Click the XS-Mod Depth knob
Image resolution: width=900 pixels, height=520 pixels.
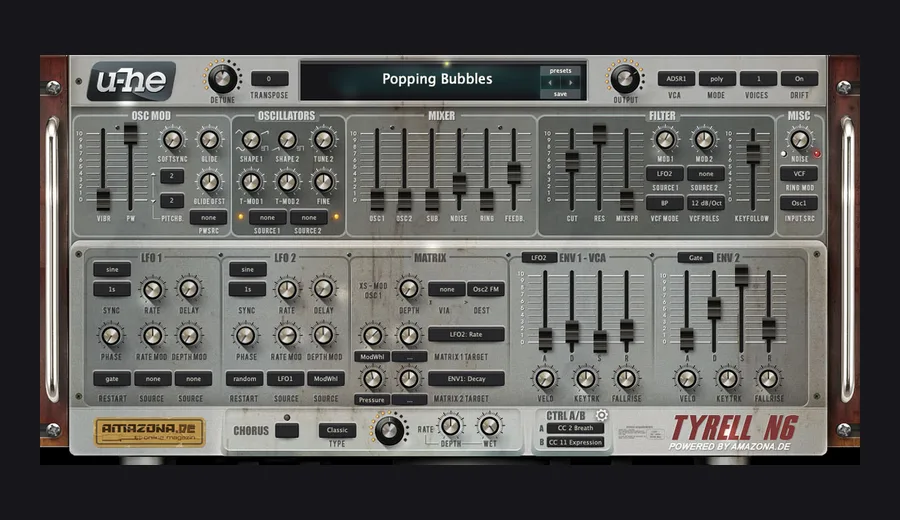pos(409,289)
